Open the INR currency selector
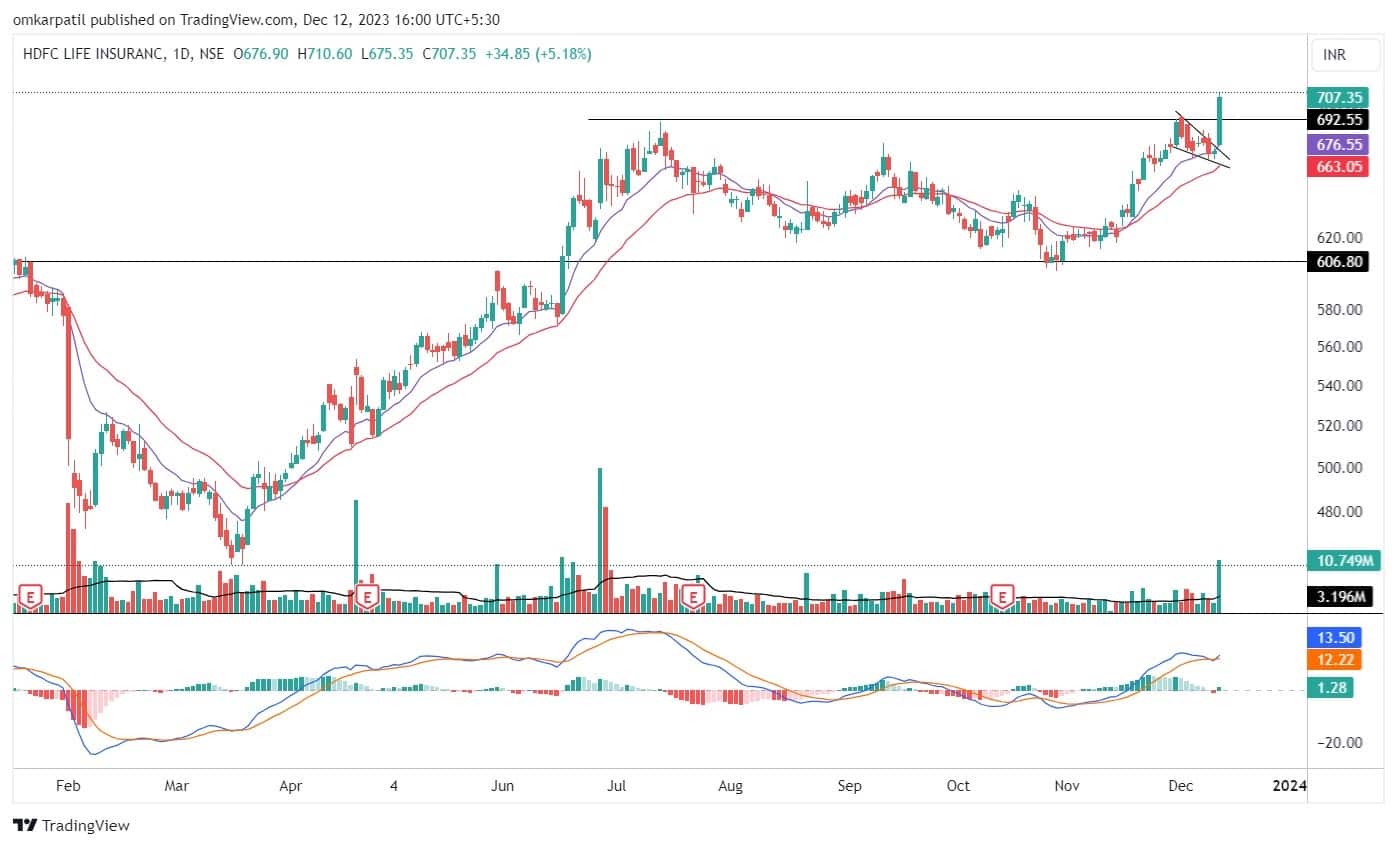This screenshot has width=1397, height=847. 1334,54
